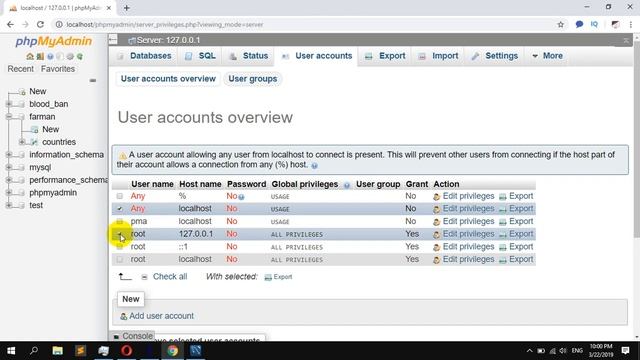Expand the blood_ban database node
The width and height of the screenshot is (640, 360).
click(x=9, y=104)
